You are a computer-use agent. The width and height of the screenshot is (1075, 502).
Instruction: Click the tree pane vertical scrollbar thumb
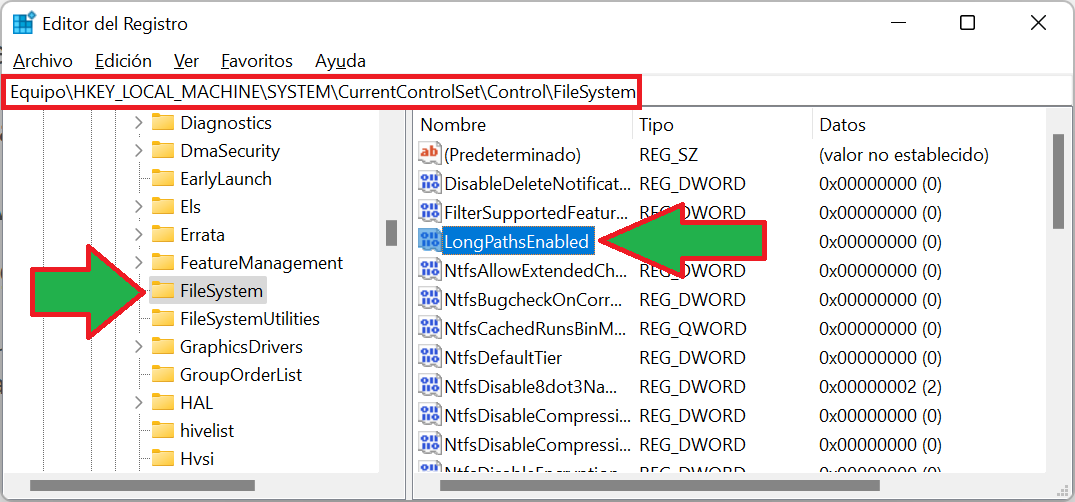[391, 232]
